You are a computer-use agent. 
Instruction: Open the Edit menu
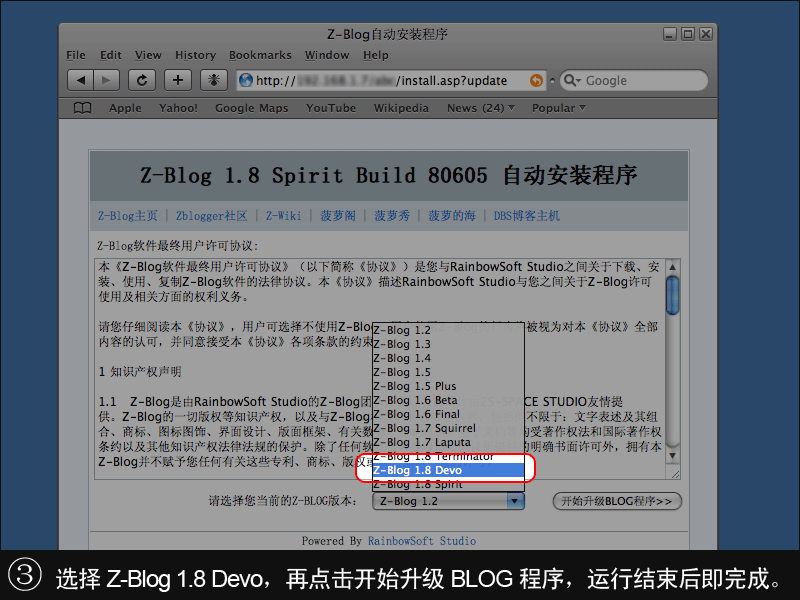tap(111, 55)
